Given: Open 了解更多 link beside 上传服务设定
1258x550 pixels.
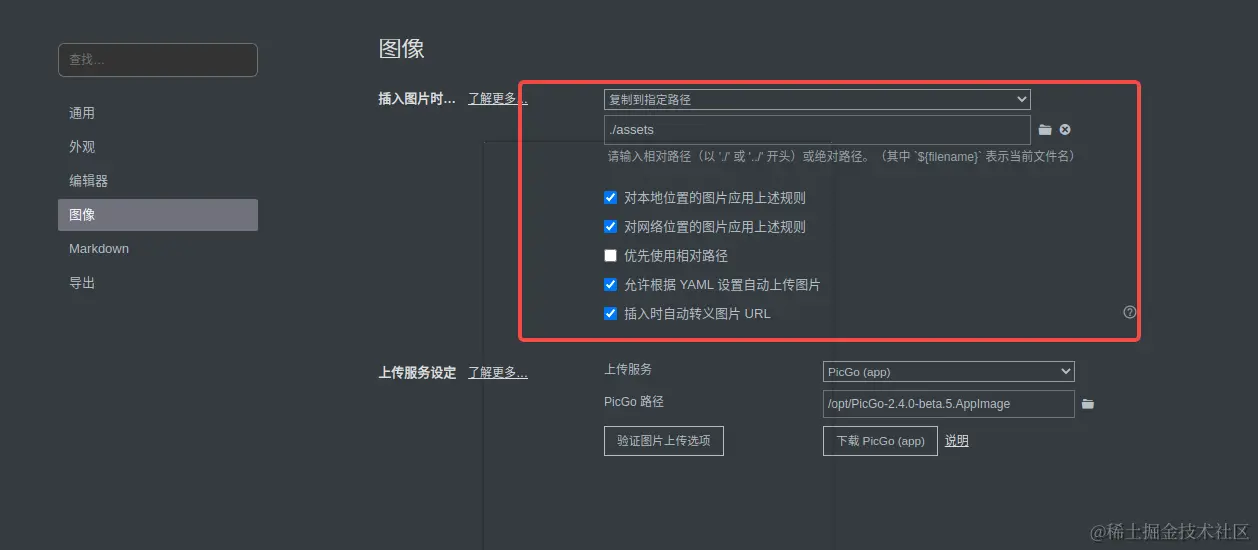Looking at the screenshot, I should click(x=498, y=372).
